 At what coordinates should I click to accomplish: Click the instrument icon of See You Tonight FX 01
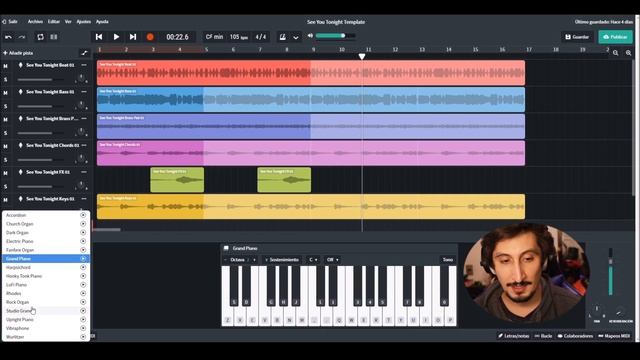(x=20, y=172)
